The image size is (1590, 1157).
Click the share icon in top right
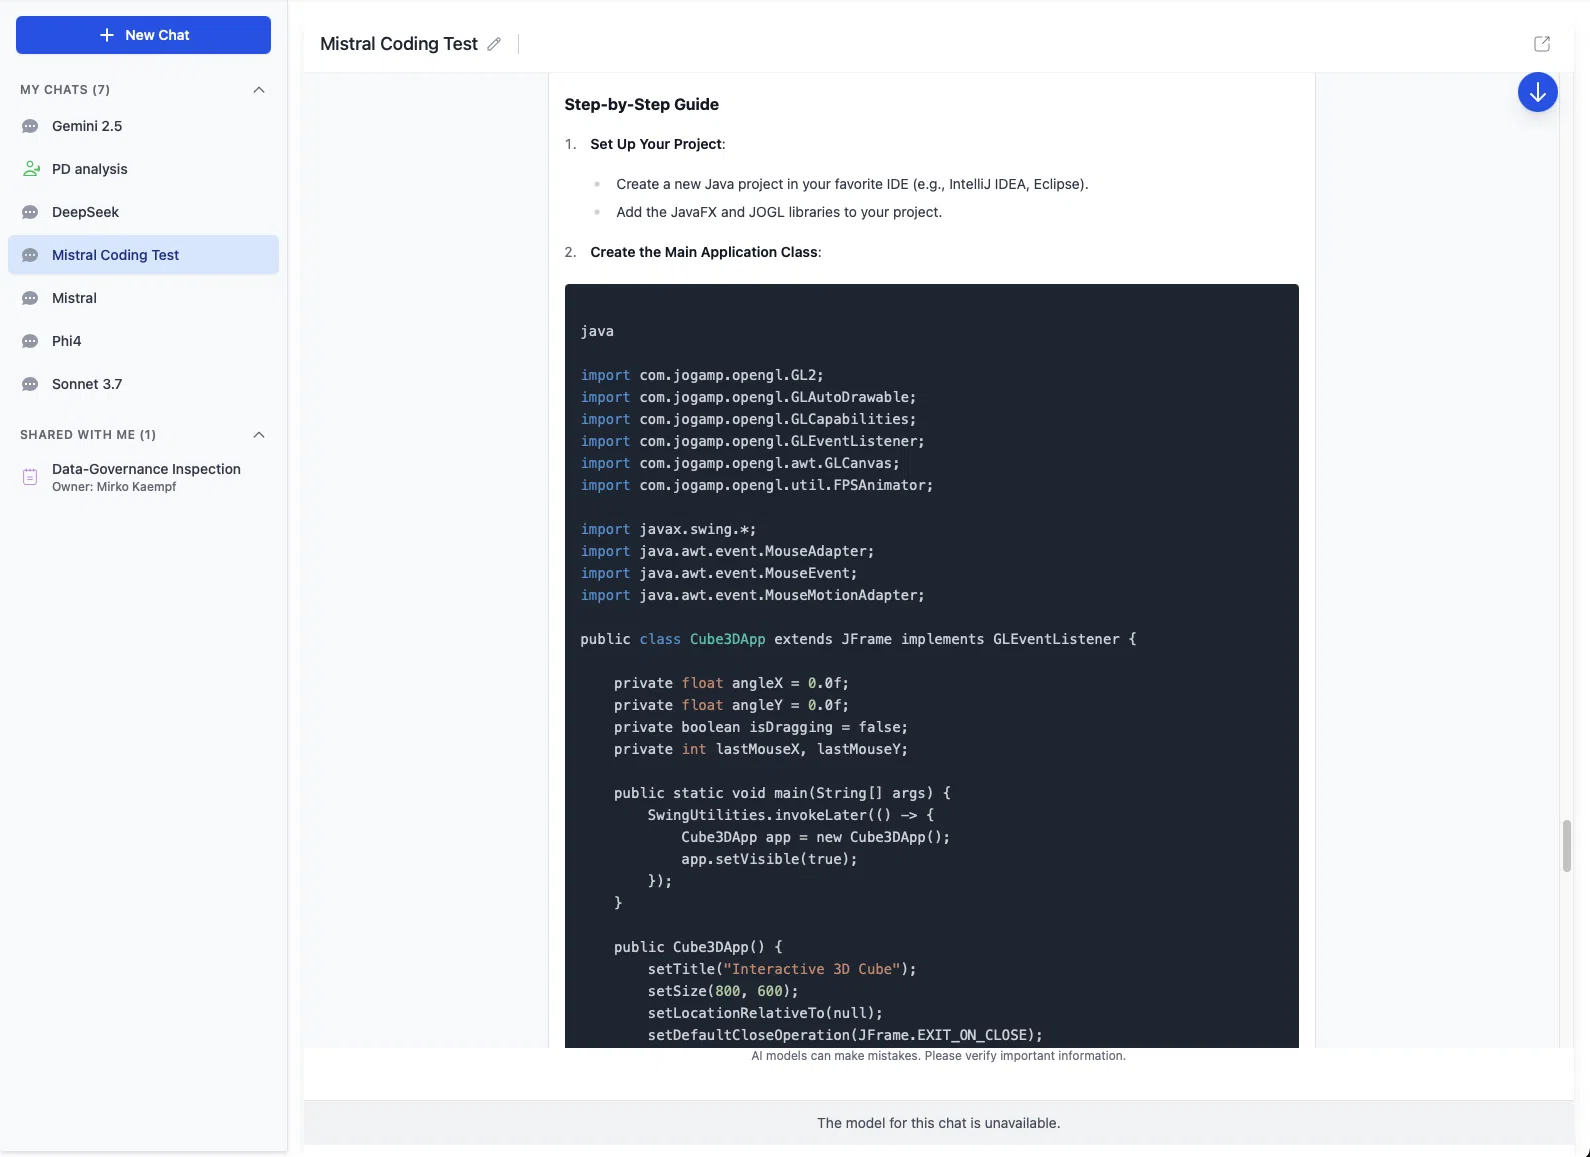[x=1541, y=44]
